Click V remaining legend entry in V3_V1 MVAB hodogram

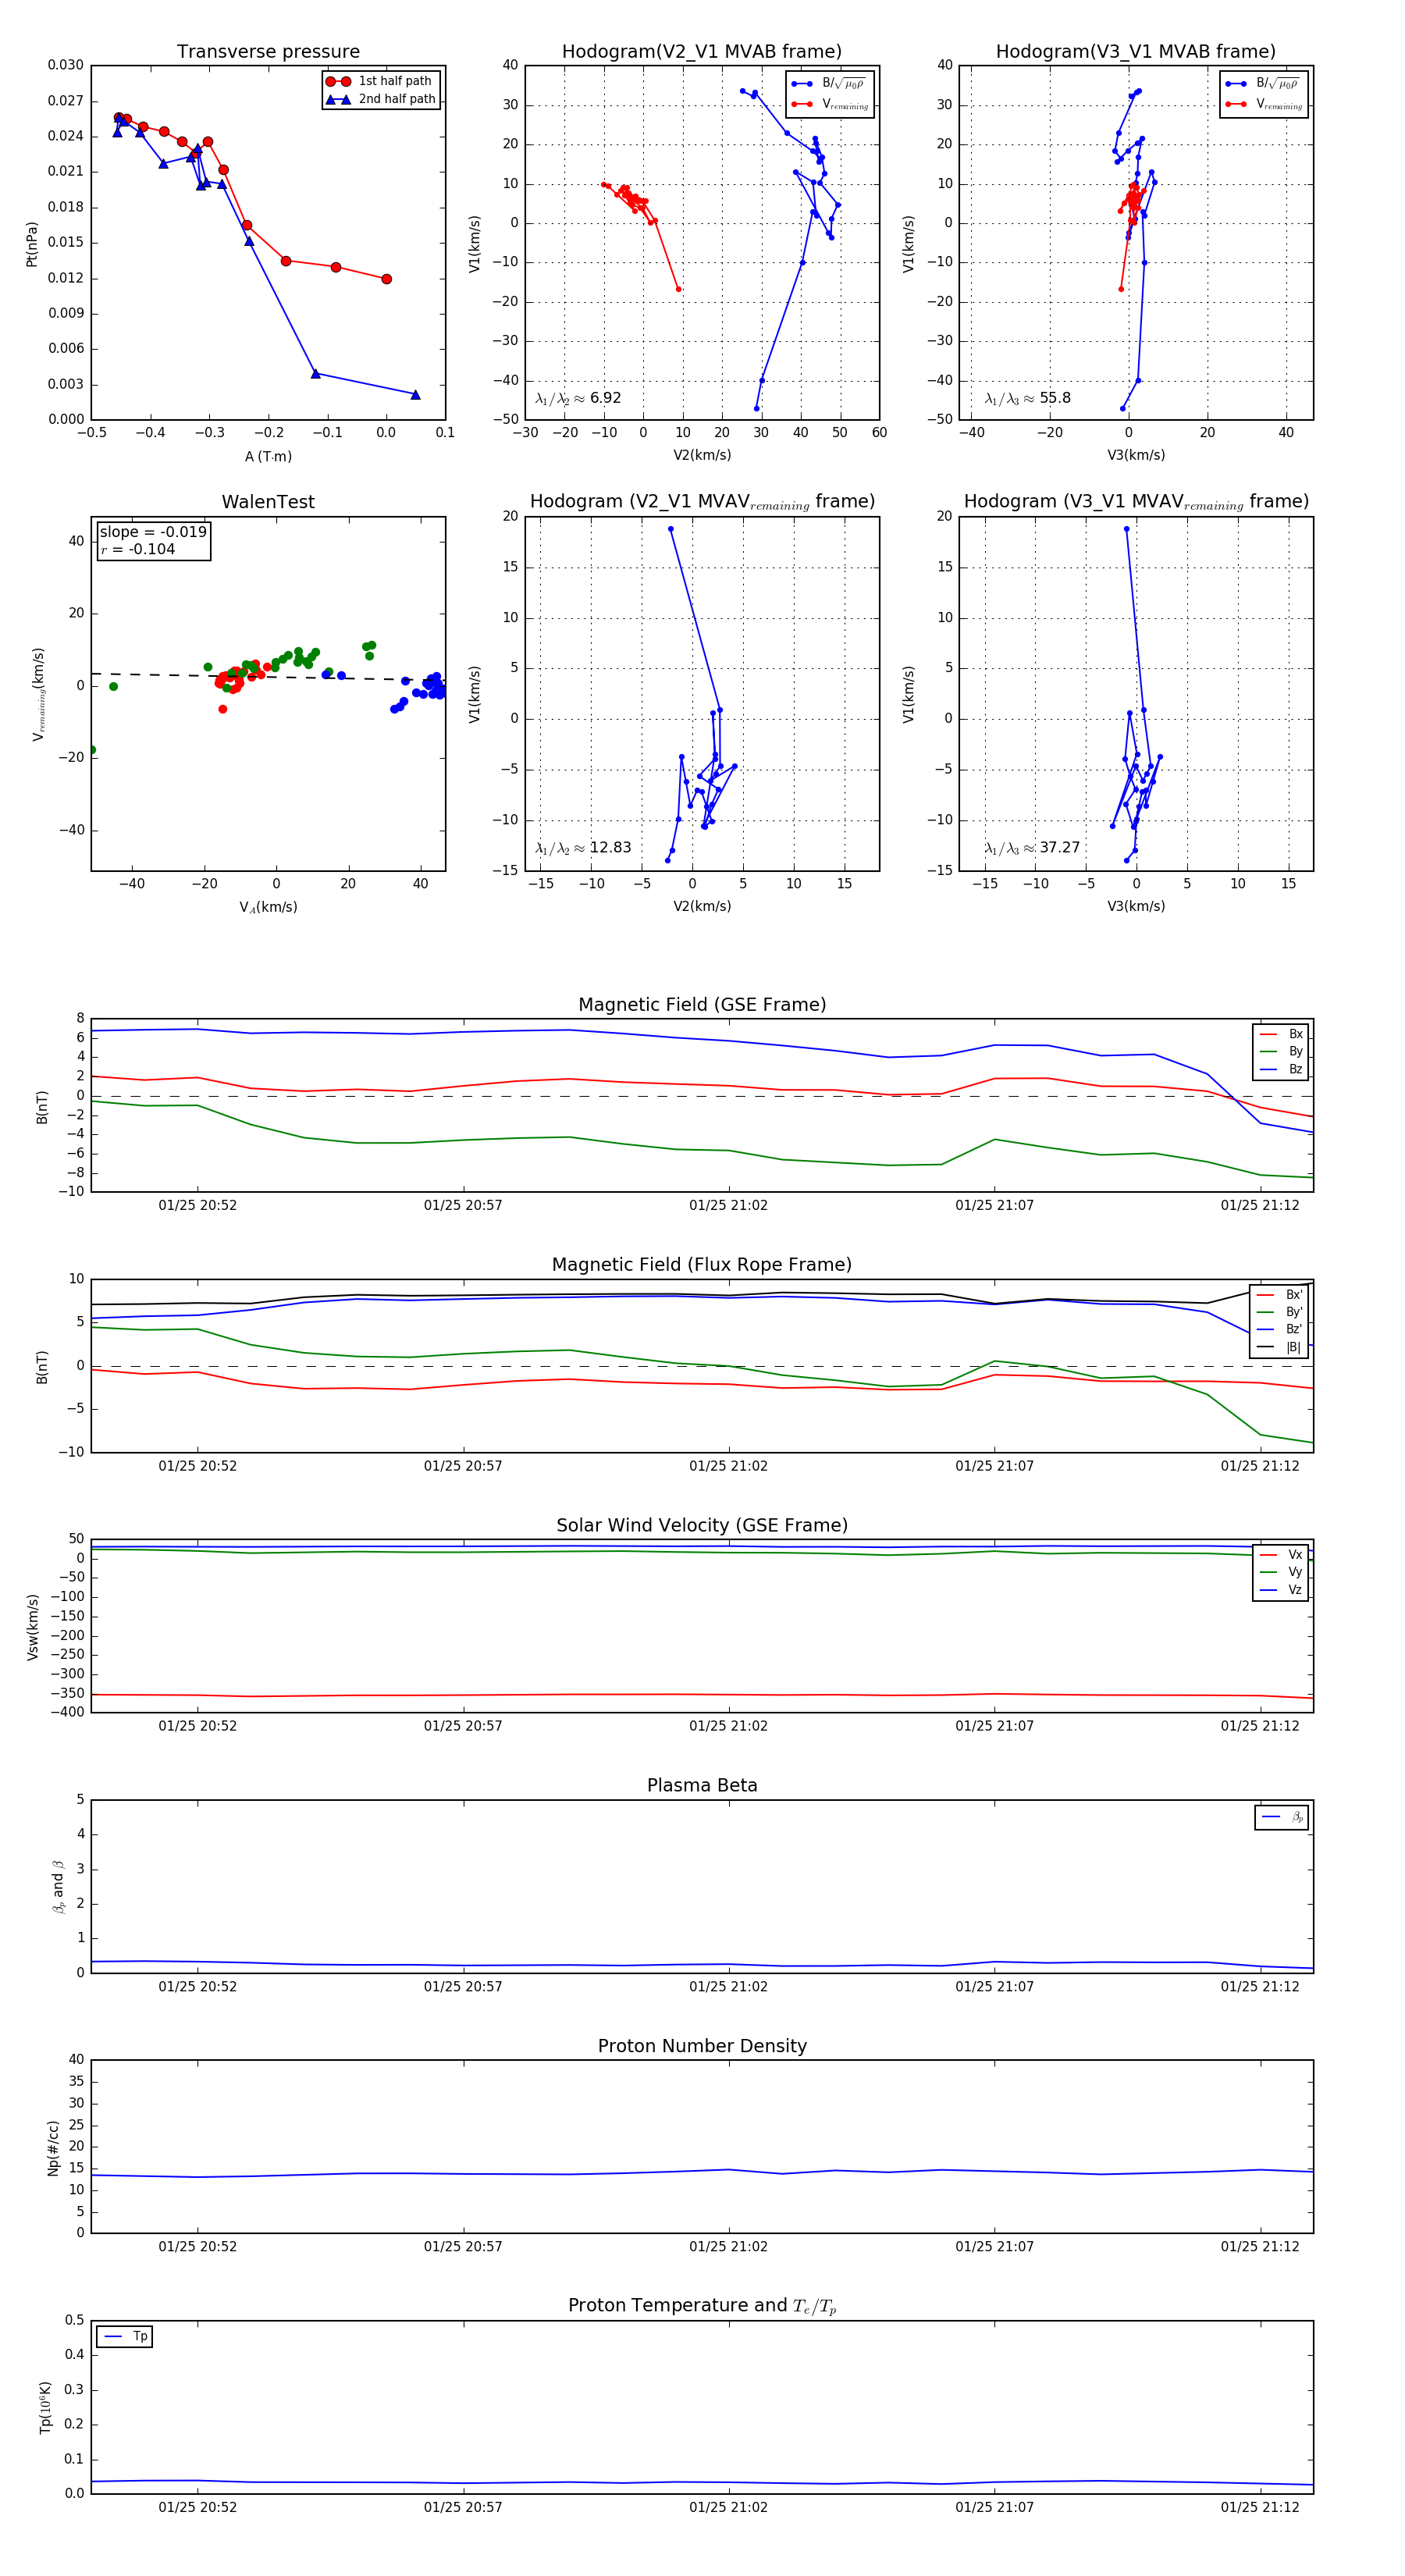pos(1264,104)
